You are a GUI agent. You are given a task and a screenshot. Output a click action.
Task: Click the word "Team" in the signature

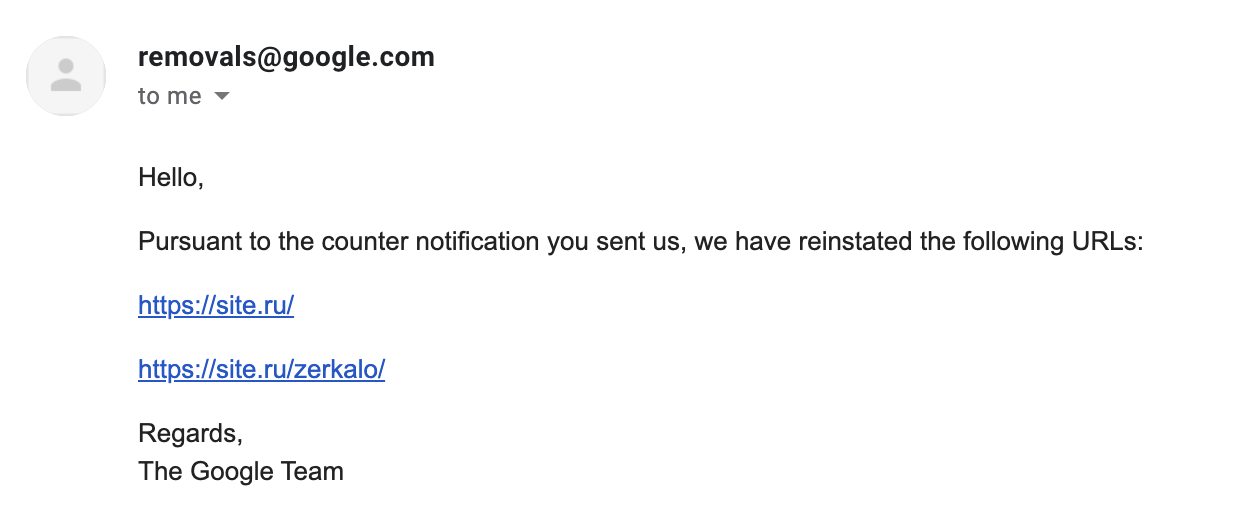click(x=315, y=471)
